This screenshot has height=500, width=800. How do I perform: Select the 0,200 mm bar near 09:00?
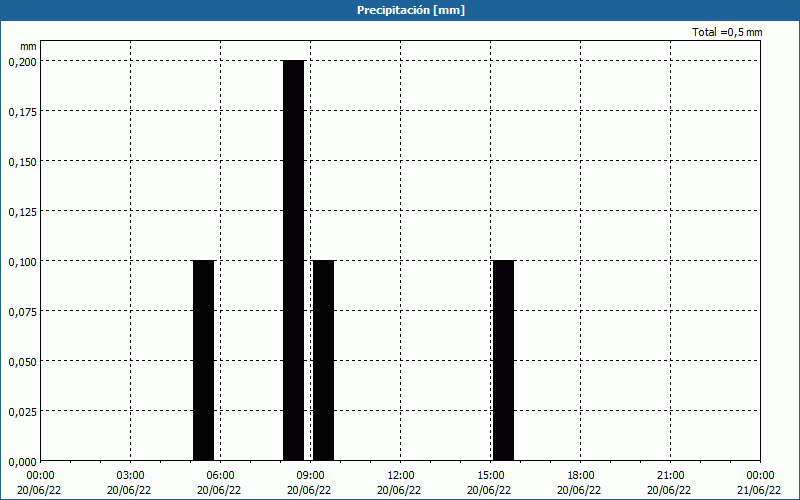coord(293,260)
